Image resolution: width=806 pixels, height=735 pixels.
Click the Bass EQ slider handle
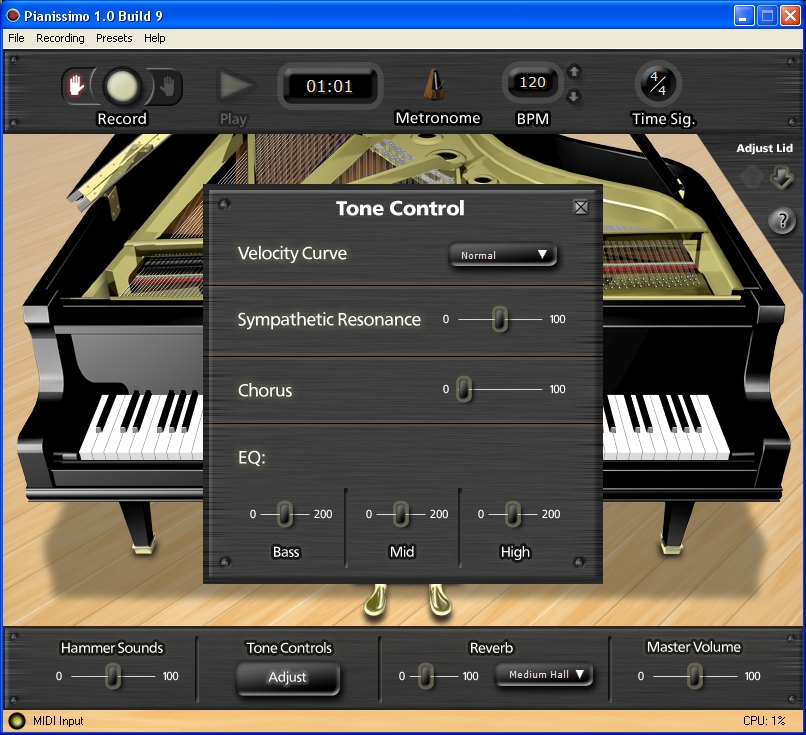click(x=285, y=514)
